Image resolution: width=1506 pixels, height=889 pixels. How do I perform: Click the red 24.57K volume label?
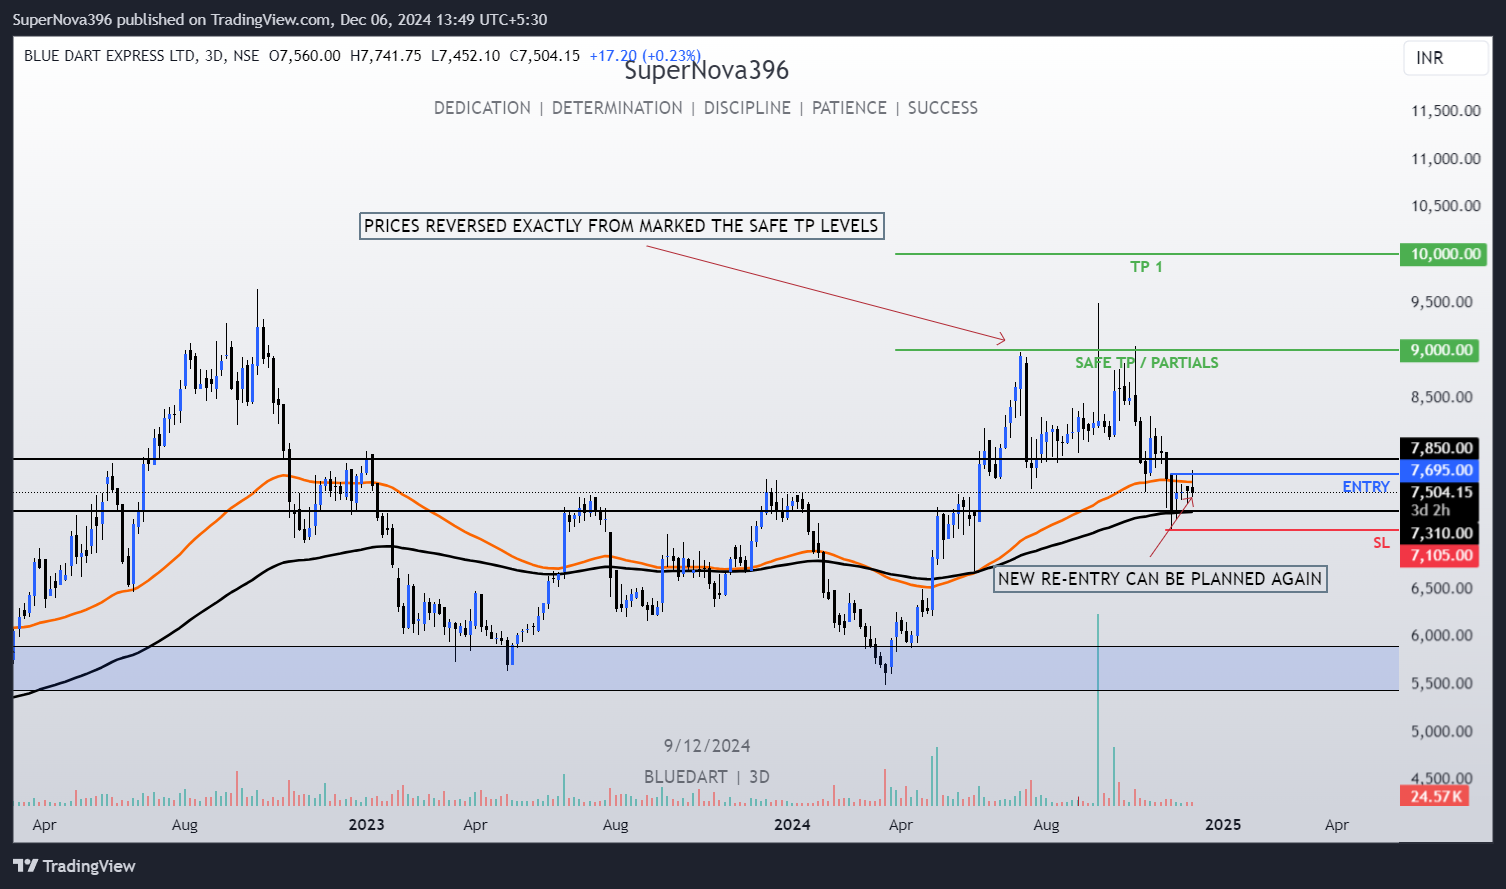1435,796
